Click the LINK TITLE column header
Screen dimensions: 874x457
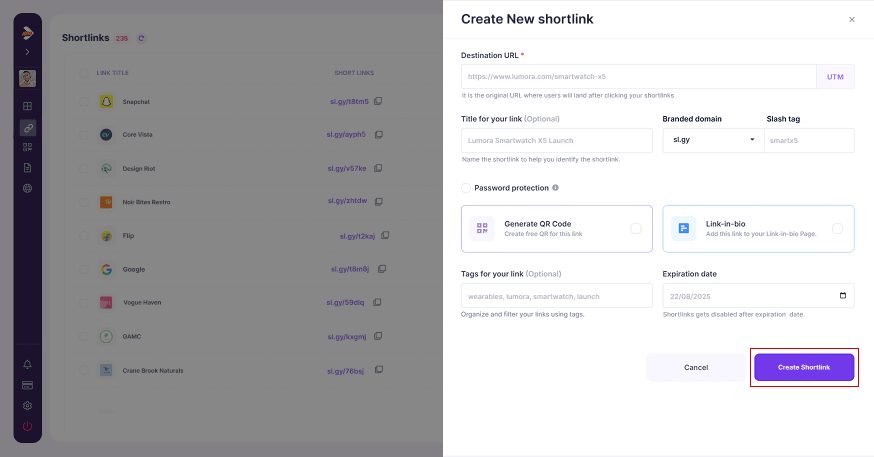click(x=113, y=73)
